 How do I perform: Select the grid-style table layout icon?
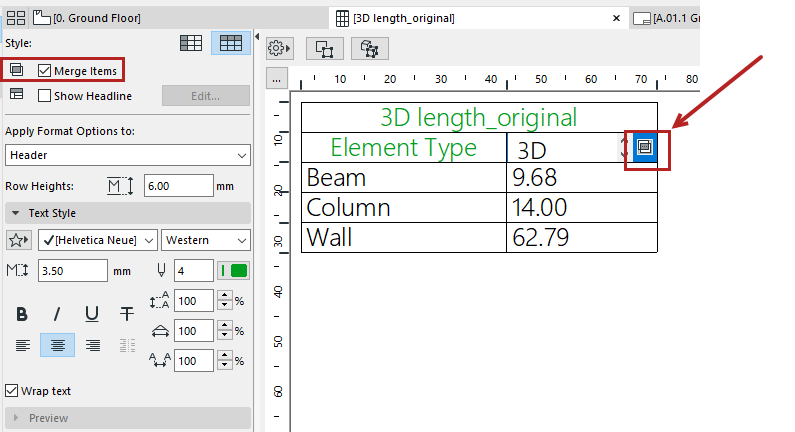[231, 43]
